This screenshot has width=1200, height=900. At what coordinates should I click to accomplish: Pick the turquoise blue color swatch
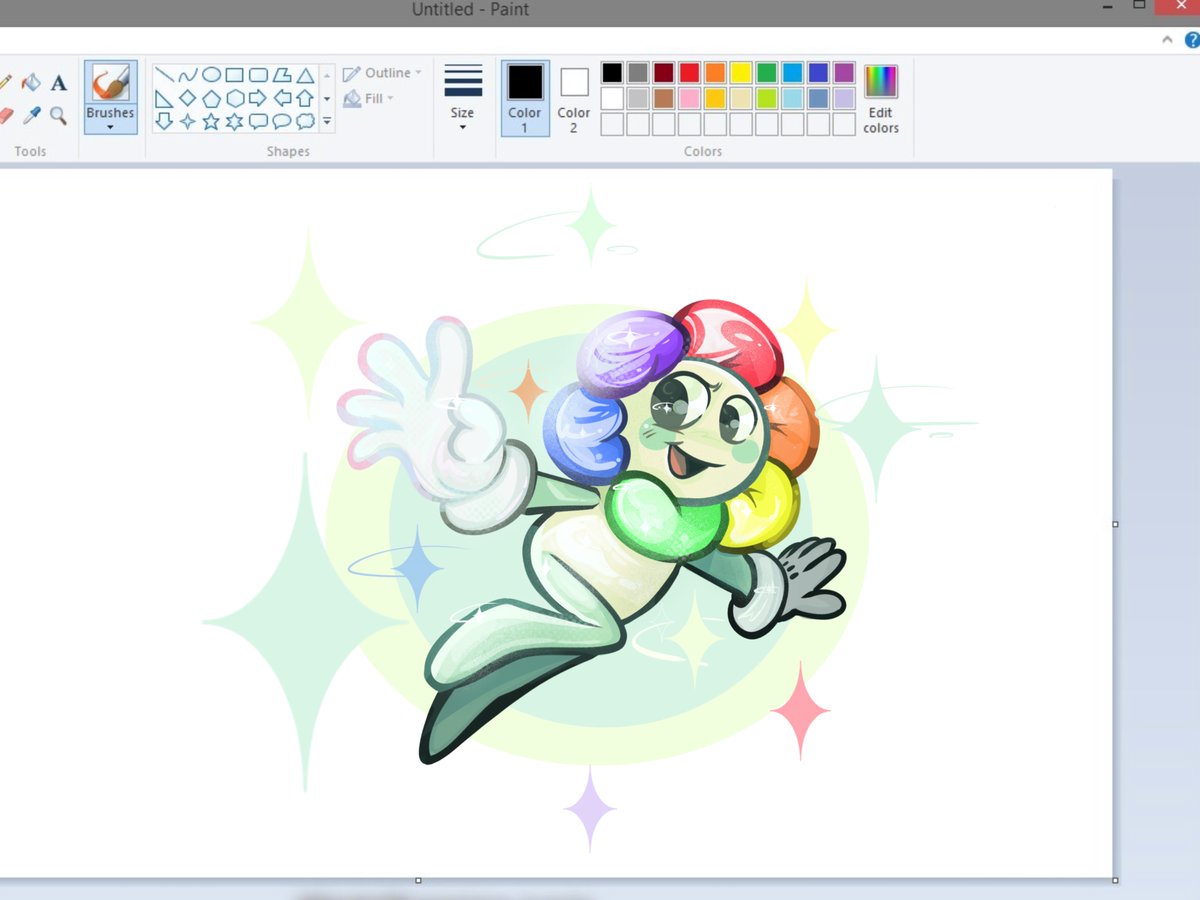(793, 72)
